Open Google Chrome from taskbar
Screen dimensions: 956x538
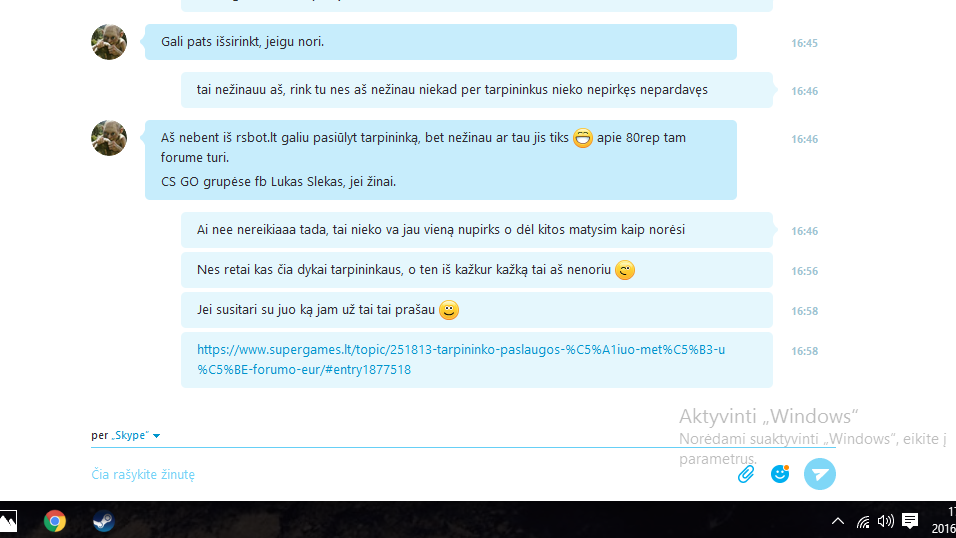point(55,521)
